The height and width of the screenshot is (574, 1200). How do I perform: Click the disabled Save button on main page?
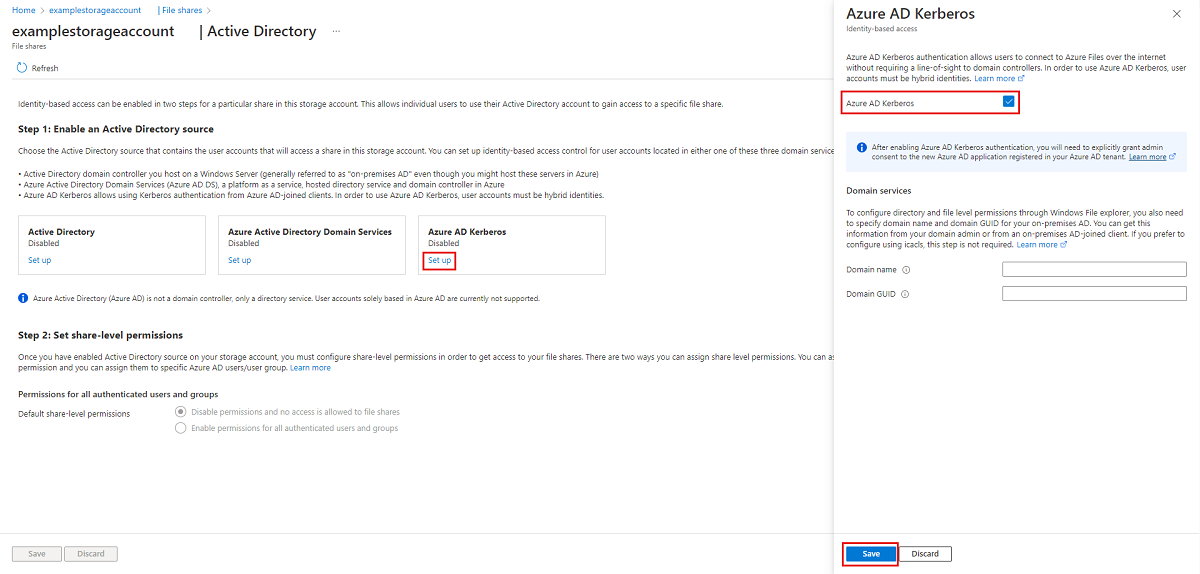click(x=36, y=553)
